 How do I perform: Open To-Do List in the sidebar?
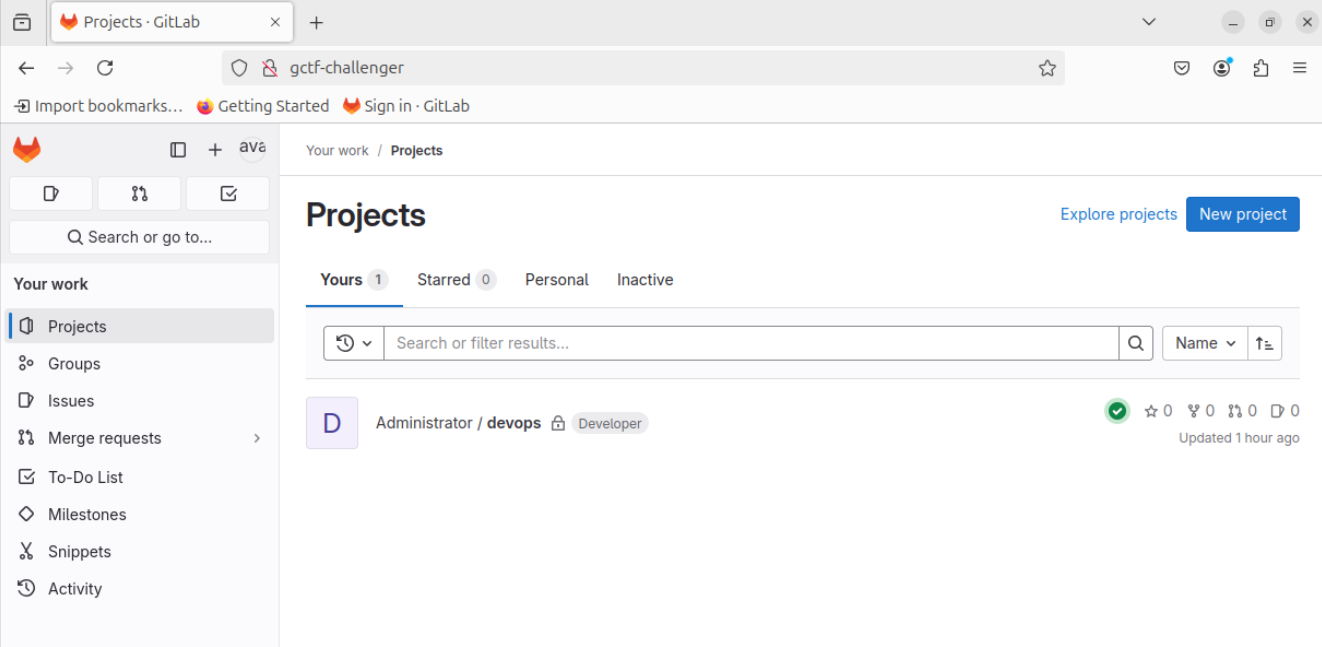(x=140, y=477)
